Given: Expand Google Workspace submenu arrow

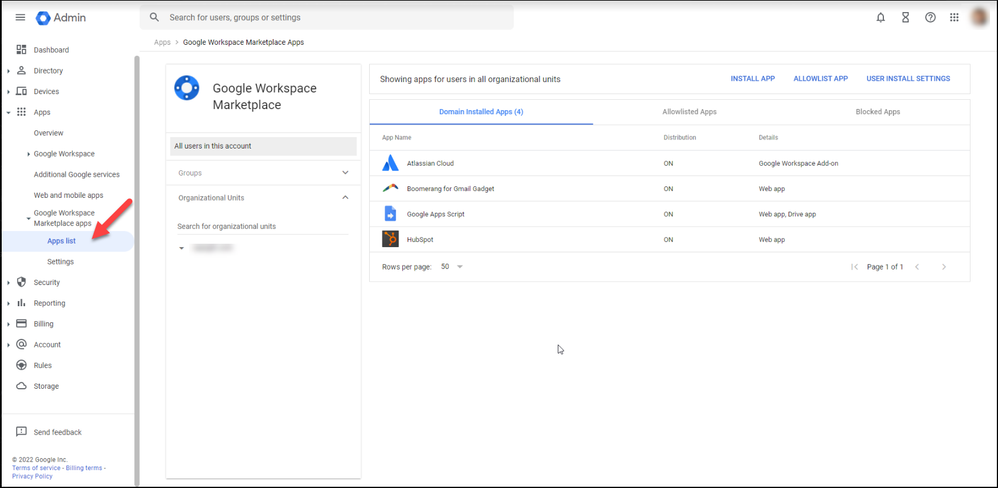Looking at the screenshot, I should (29, 154).
